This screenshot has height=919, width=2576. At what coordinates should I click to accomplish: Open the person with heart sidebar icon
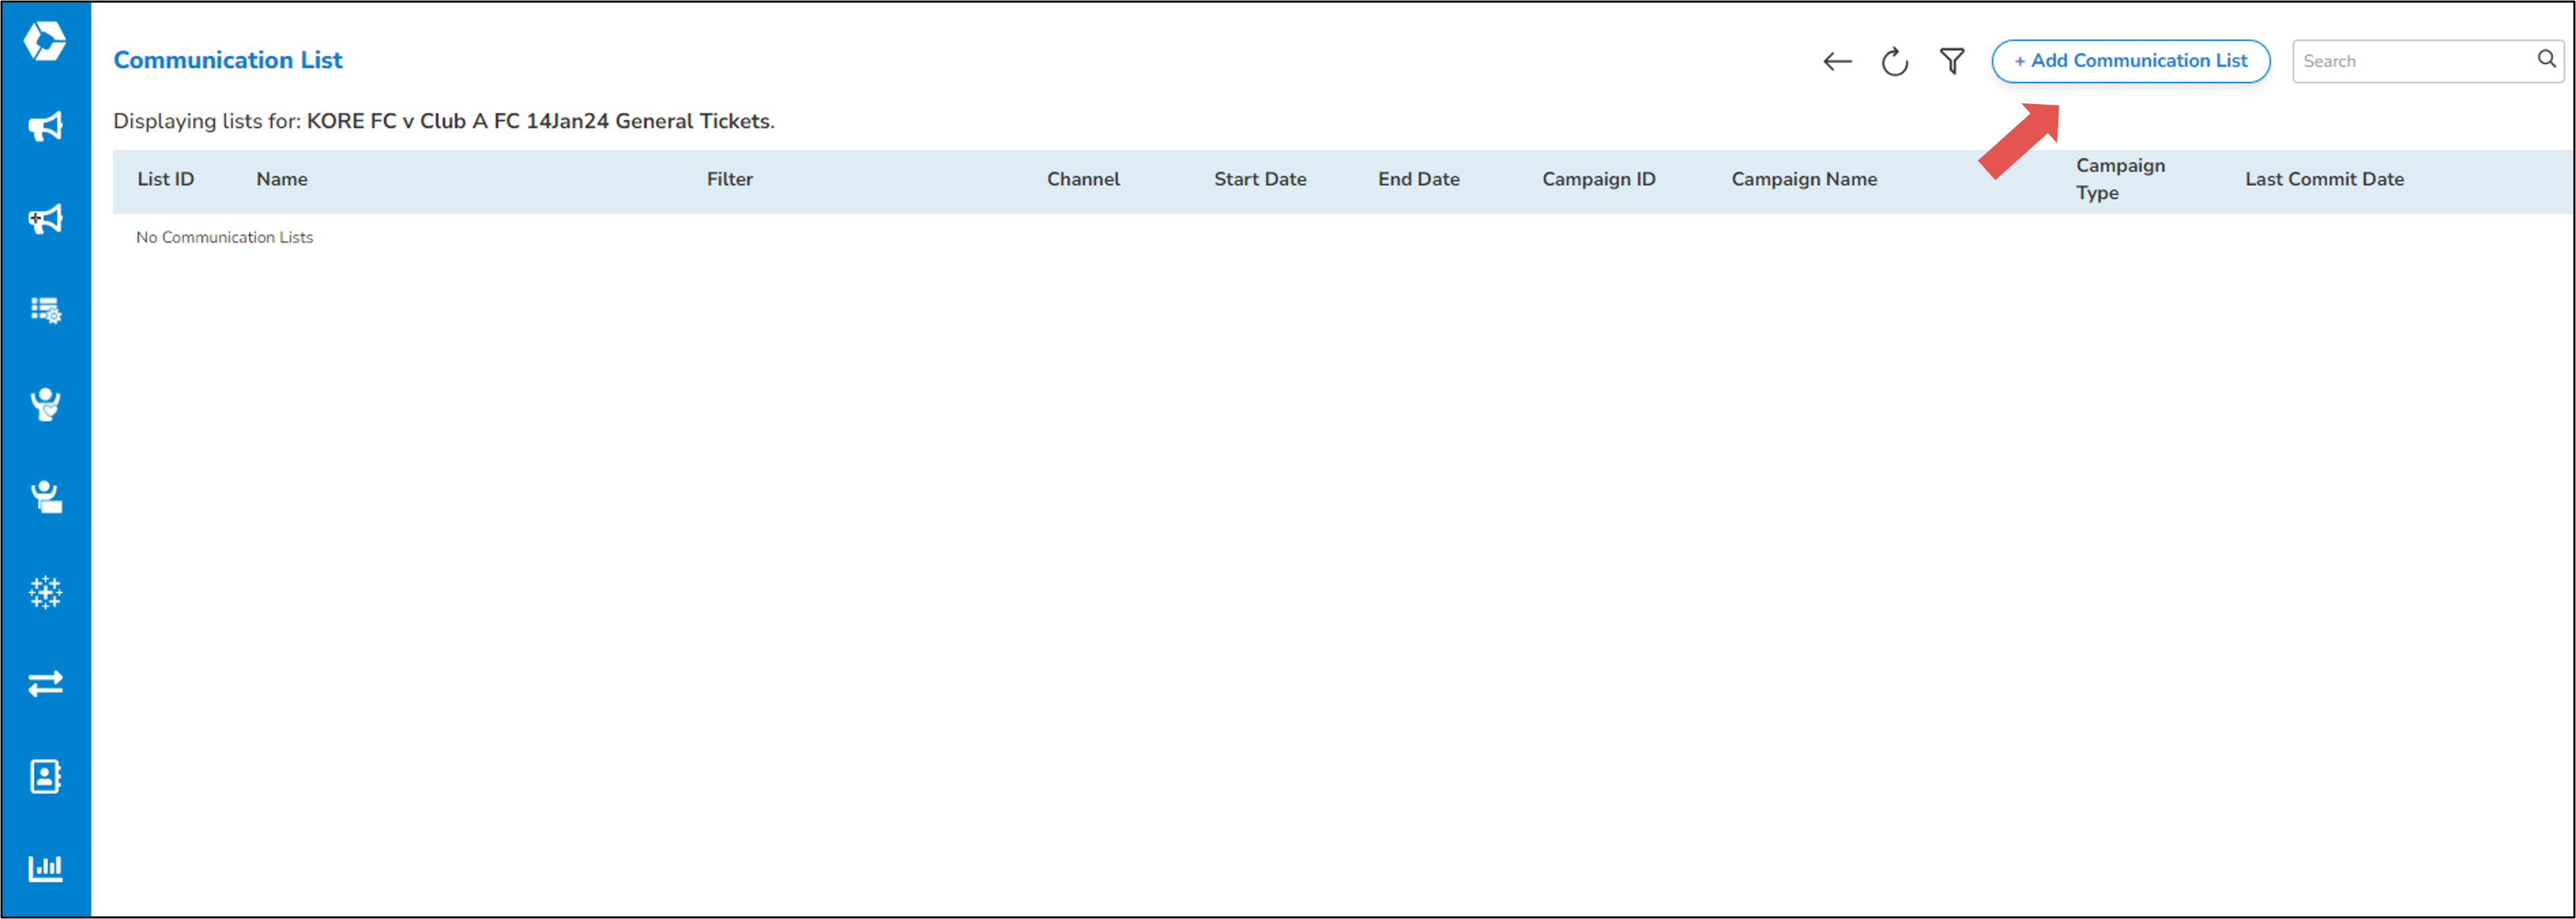point(45,404)
